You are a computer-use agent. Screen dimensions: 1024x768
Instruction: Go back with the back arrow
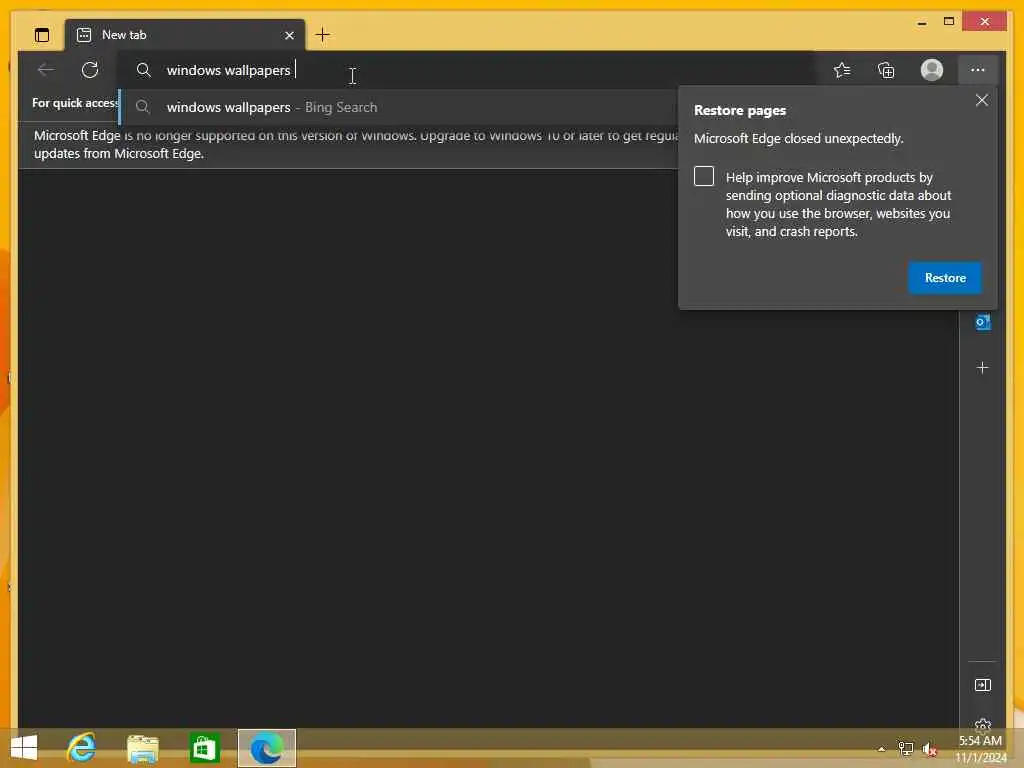click(46, 69)
